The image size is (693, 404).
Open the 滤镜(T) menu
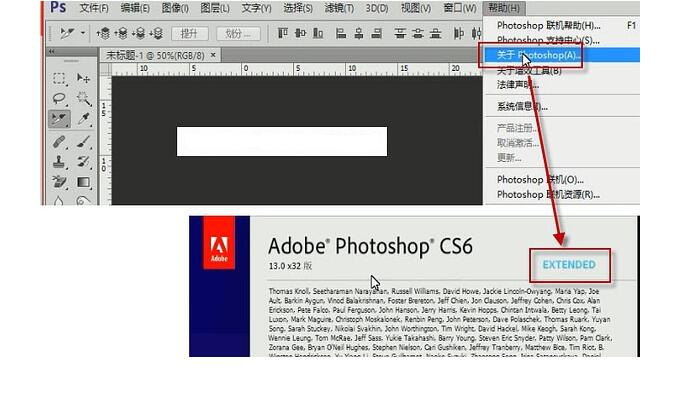tap(339, 8)
